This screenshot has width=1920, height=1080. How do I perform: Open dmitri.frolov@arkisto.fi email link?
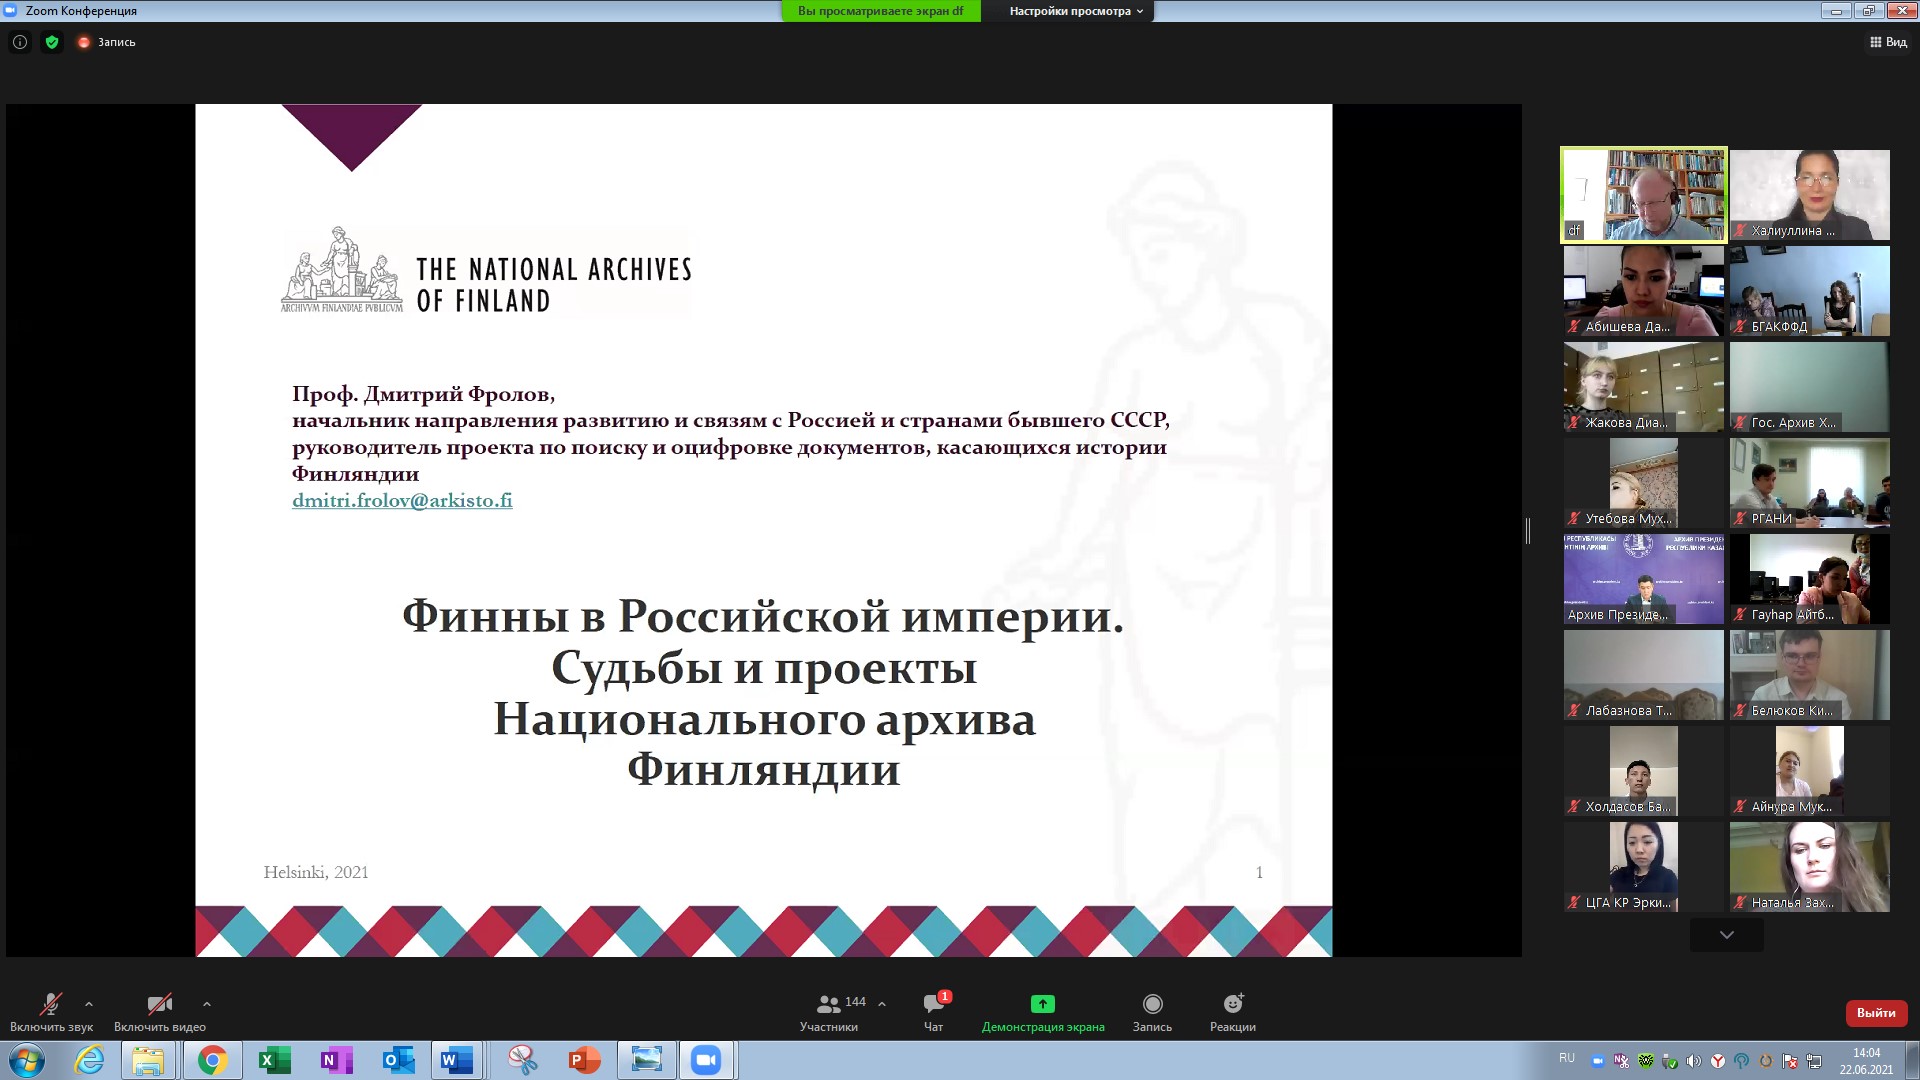tap(402, 500)
